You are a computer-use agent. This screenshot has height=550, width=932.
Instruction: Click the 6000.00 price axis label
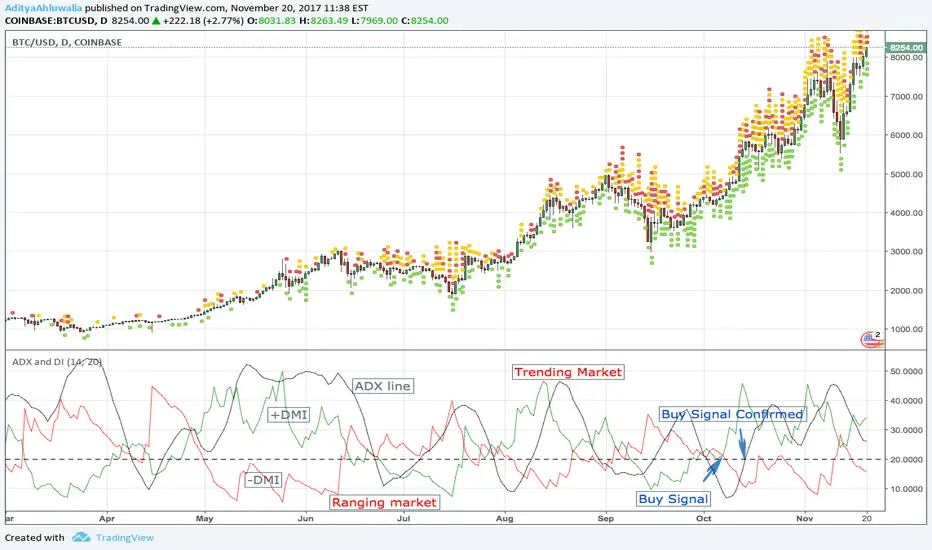[906, 135]
